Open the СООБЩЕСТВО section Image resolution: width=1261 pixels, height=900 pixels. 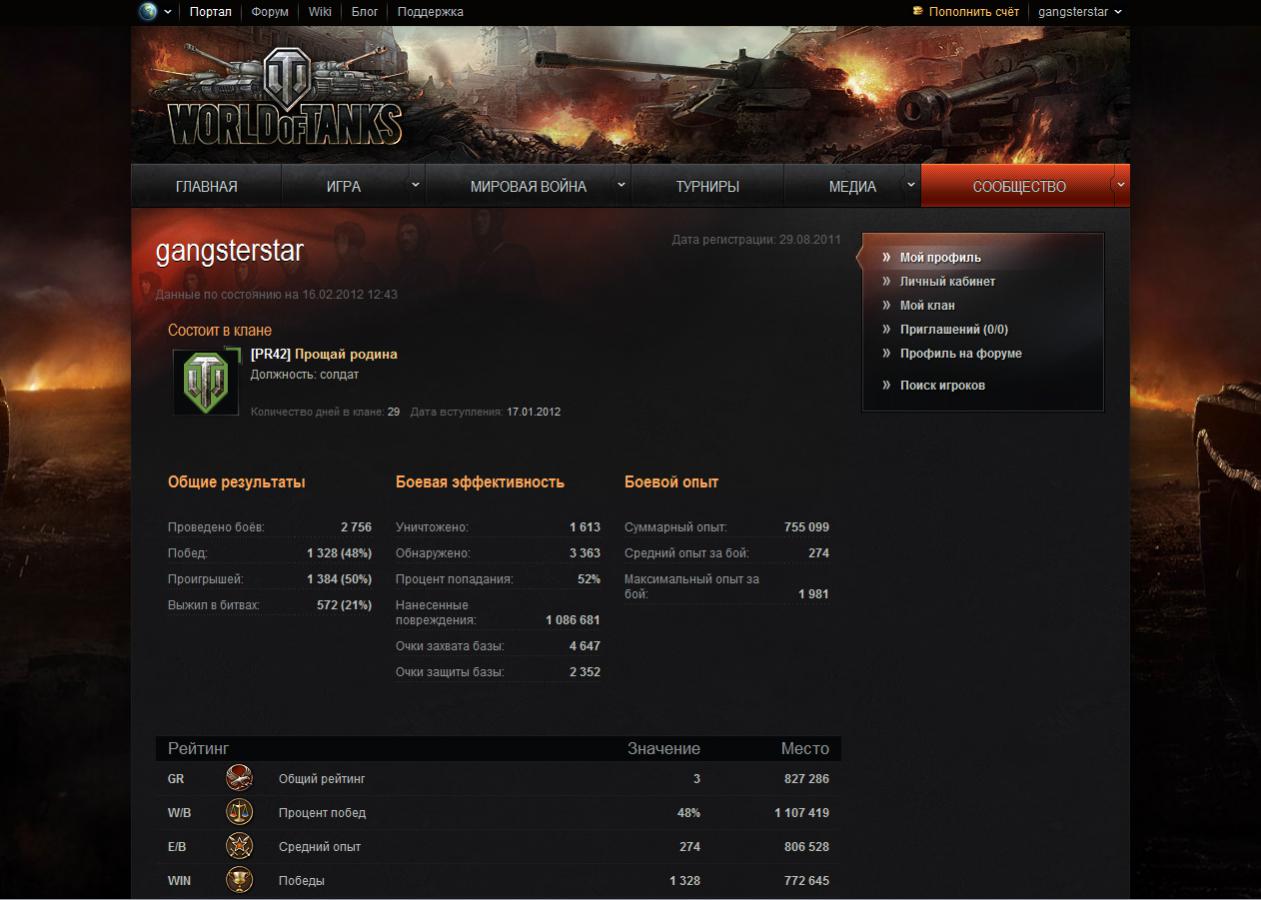pyautogui.click(x=1019, y=186)
